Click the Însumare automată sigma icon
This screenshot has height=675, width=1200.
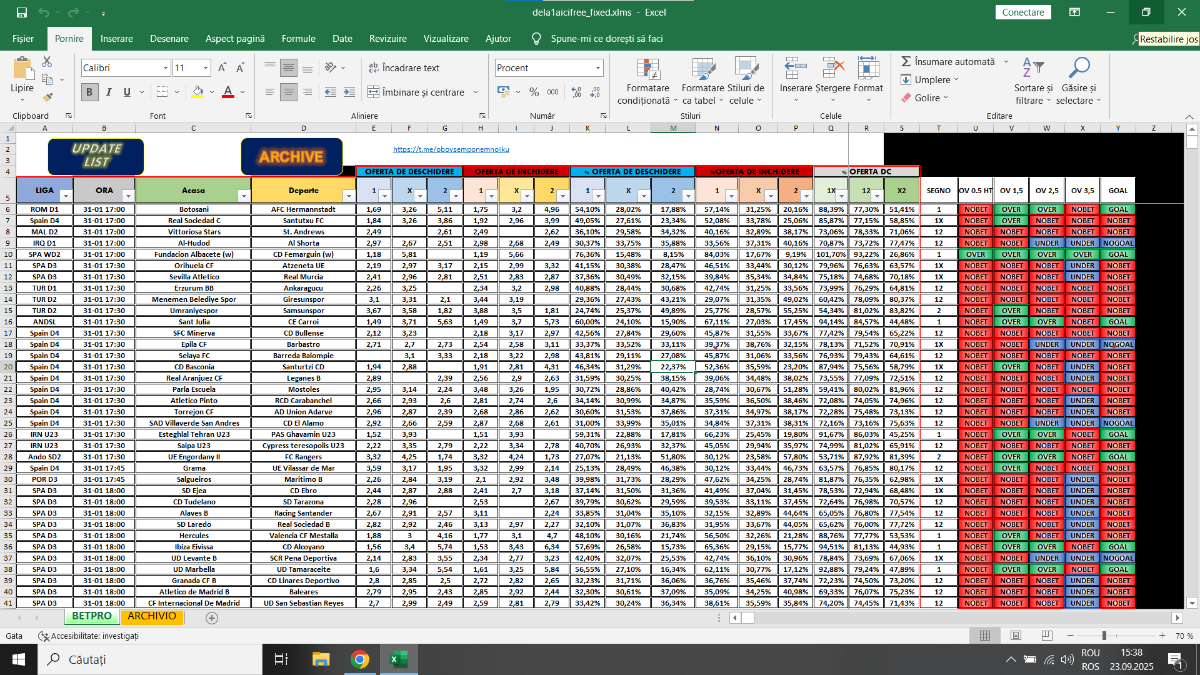pos(906,62)
